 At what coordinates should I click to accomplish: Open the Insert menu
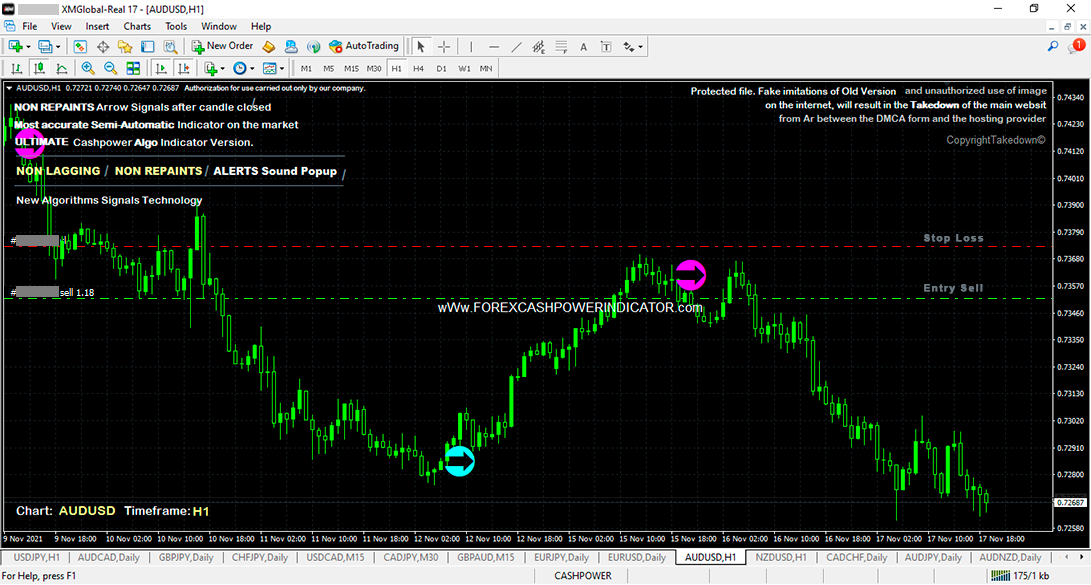(x=97, y=26)
